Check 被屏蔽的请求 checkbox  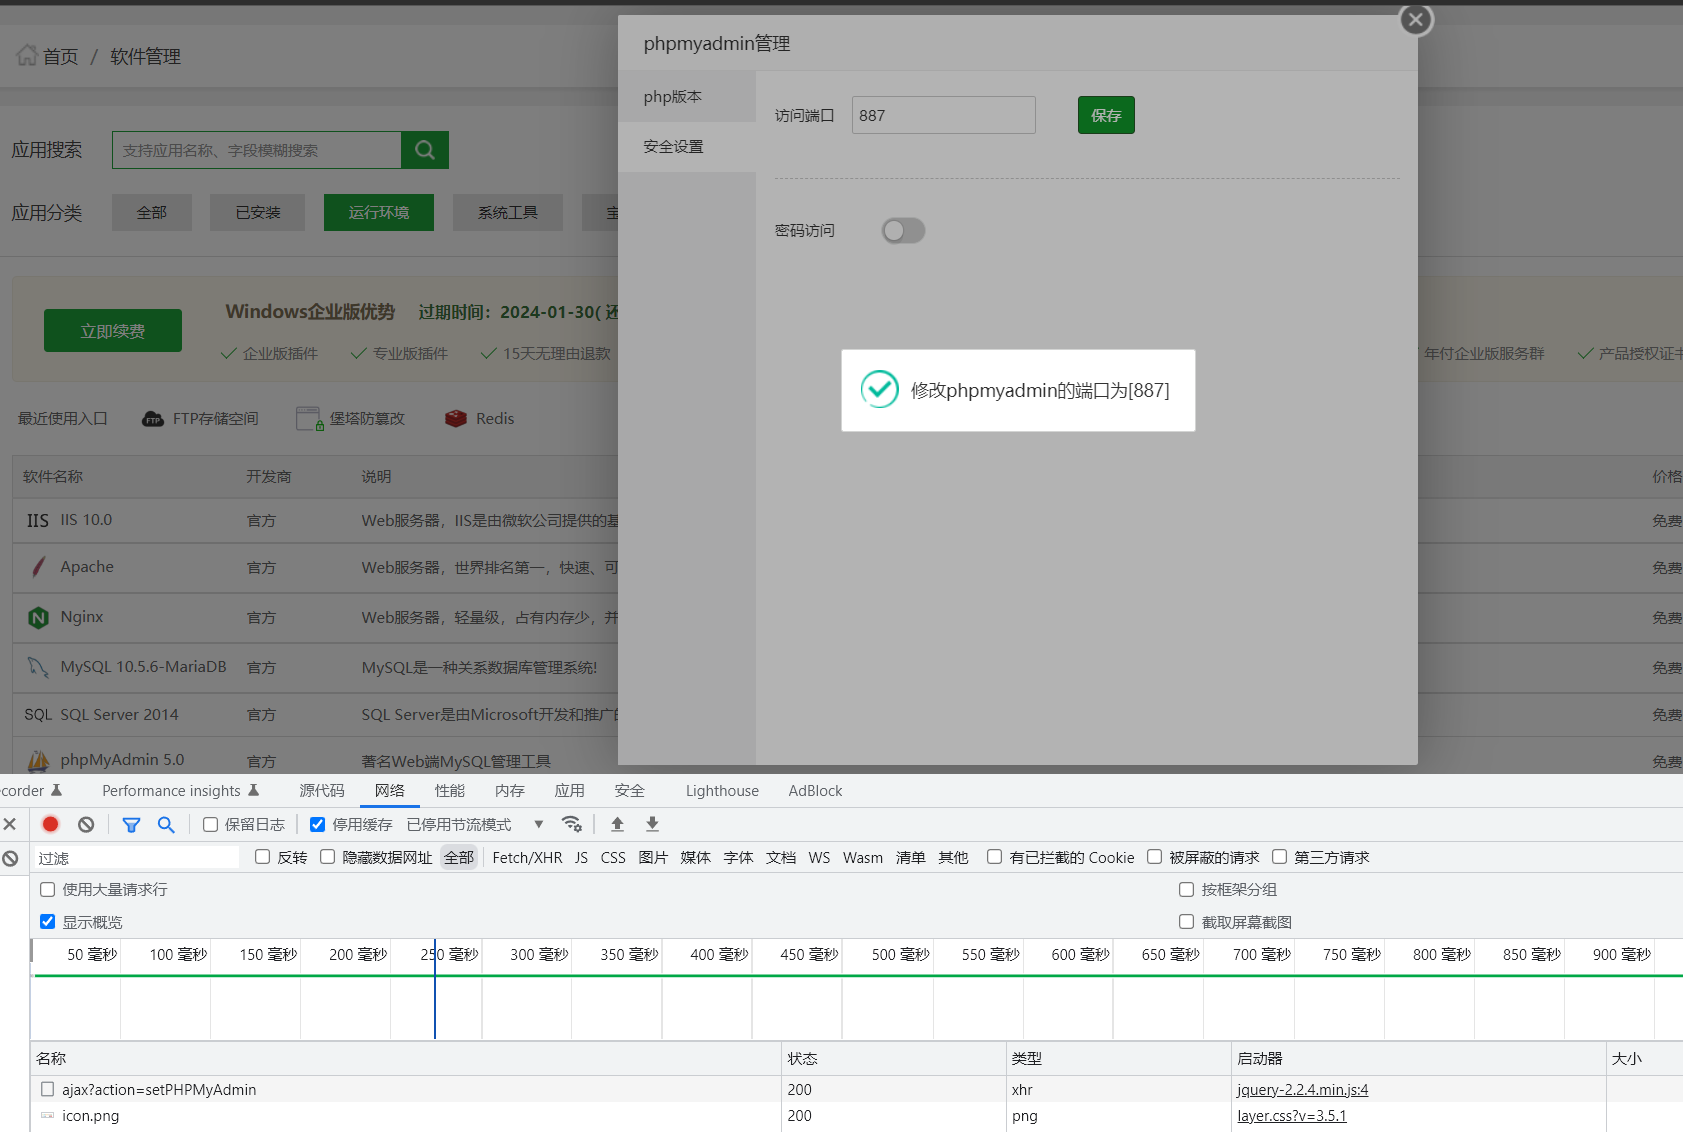click(1154, 857)
